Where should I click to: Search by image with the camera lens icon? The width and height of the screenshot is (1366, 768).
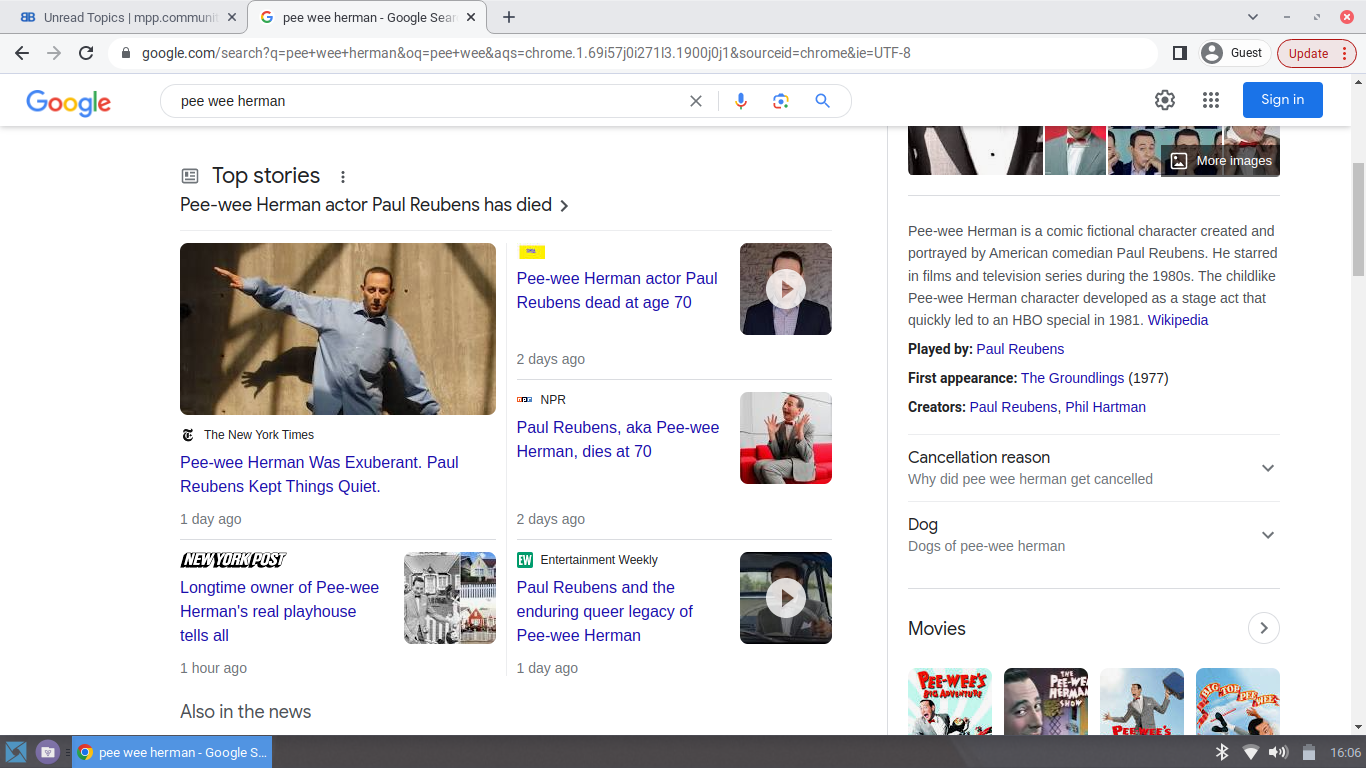coord(781,101)
